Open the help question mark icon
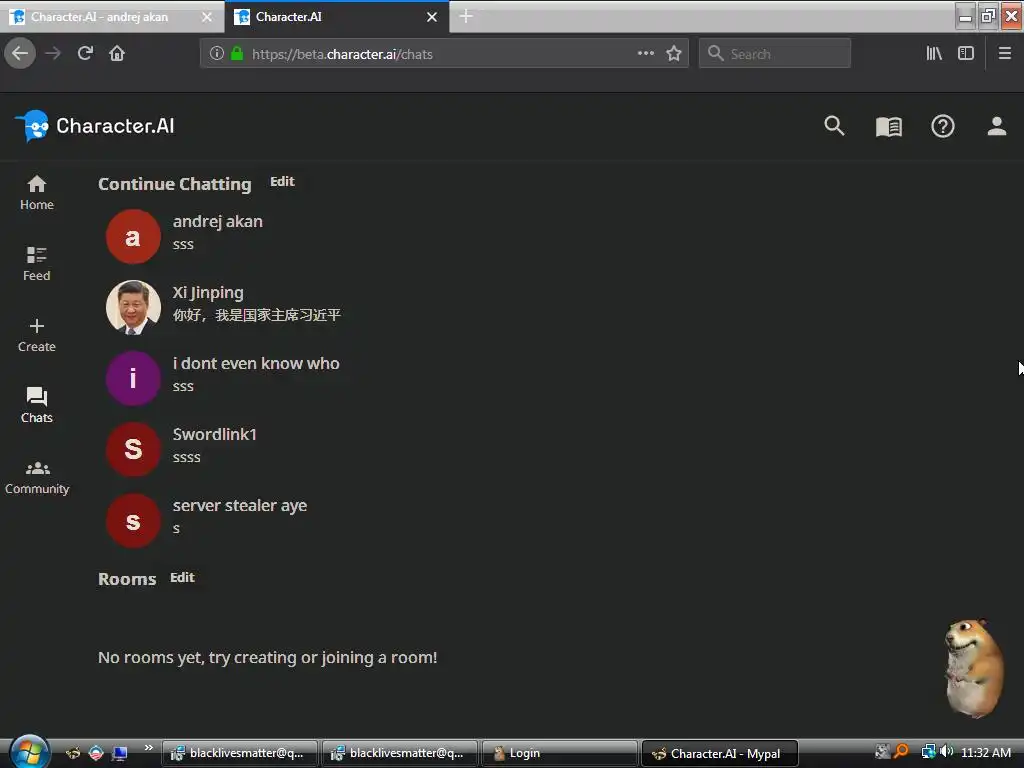The height and width of the screenshot is (768, 1024). [x=942, y=126]
